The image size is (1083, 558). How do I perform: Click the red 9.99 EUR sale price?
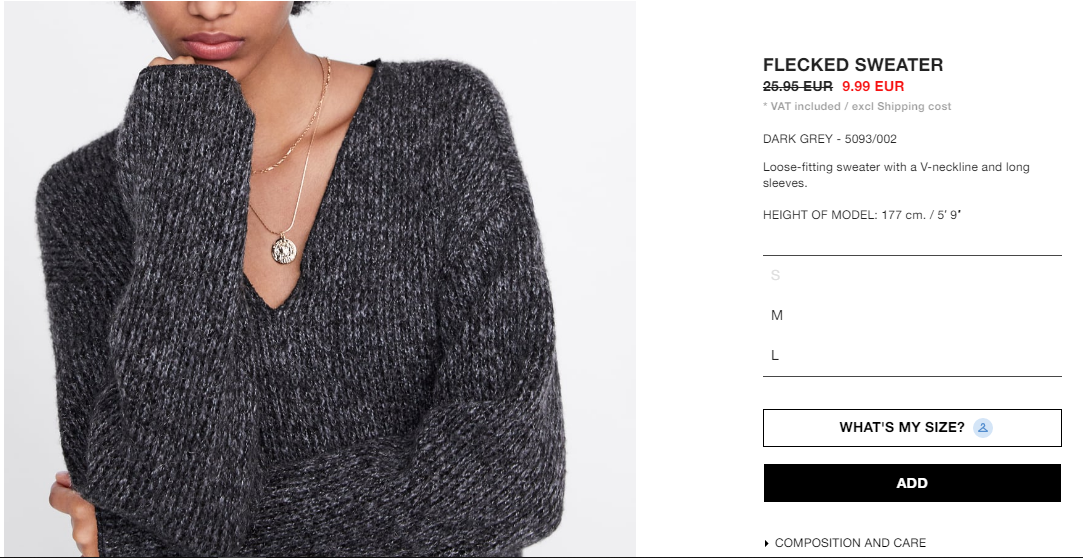[873, 86]
